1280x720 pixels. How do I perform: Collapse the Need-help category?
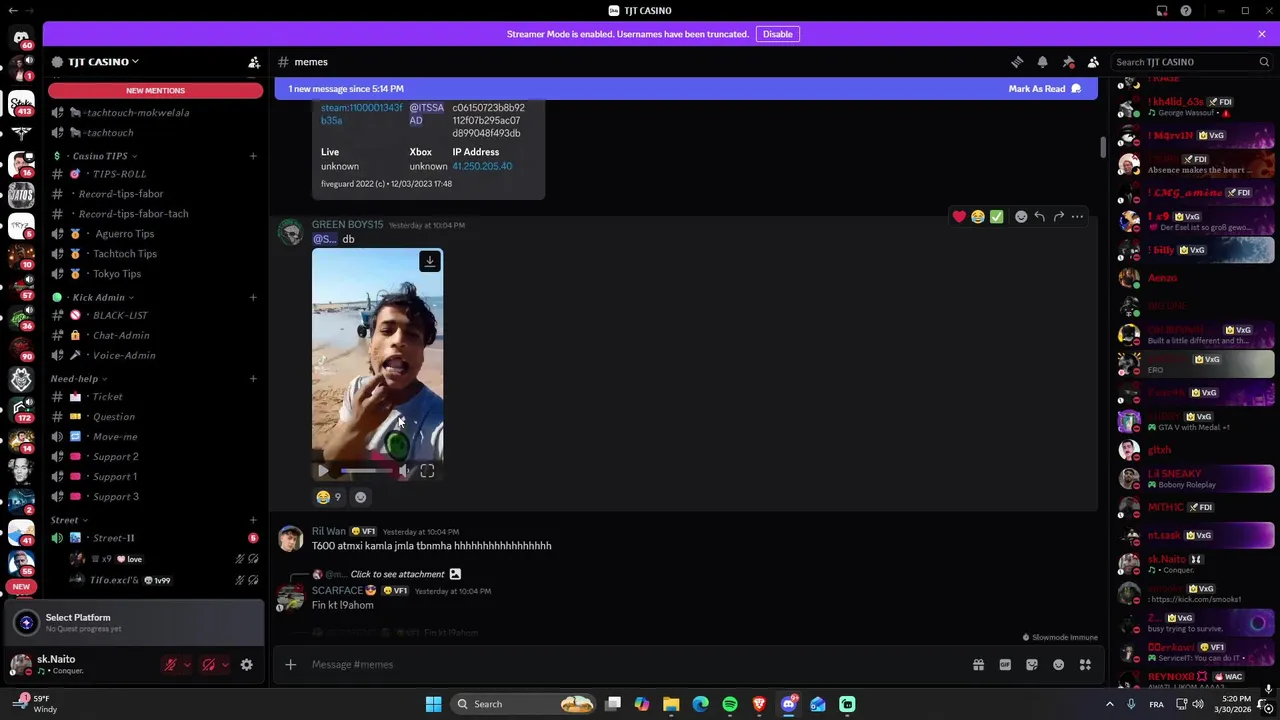[78, 379]
